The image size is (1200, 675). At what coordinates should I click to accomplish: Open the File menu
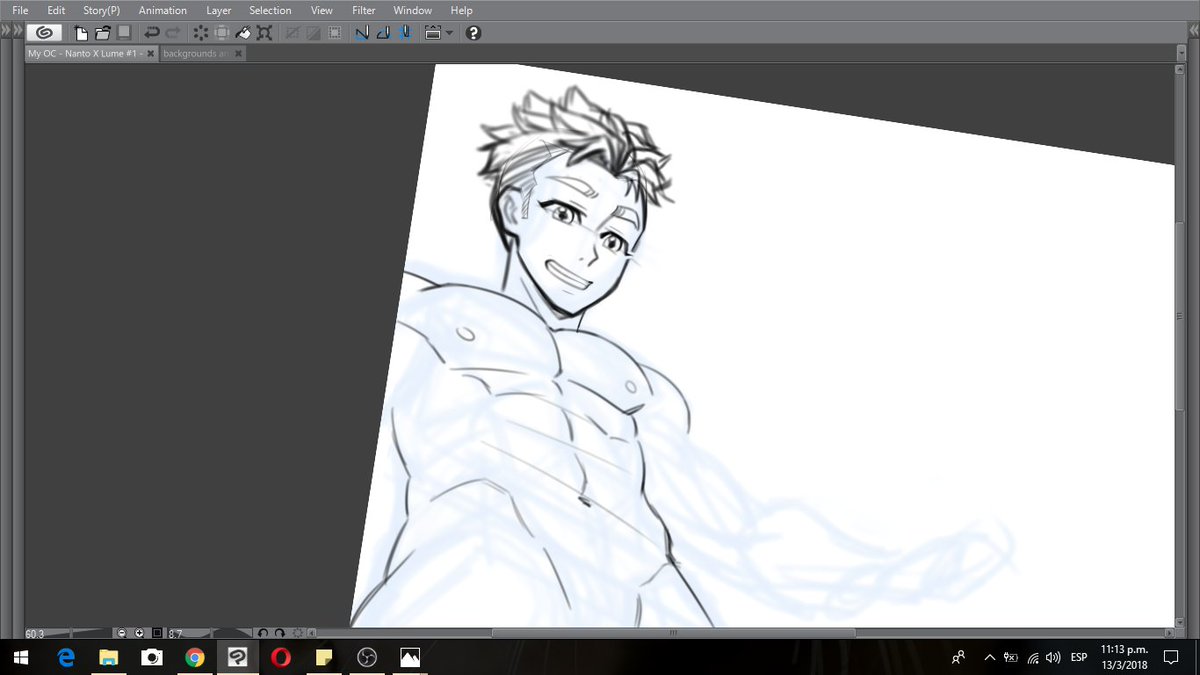pyautogui.click(x=20, y=10)
